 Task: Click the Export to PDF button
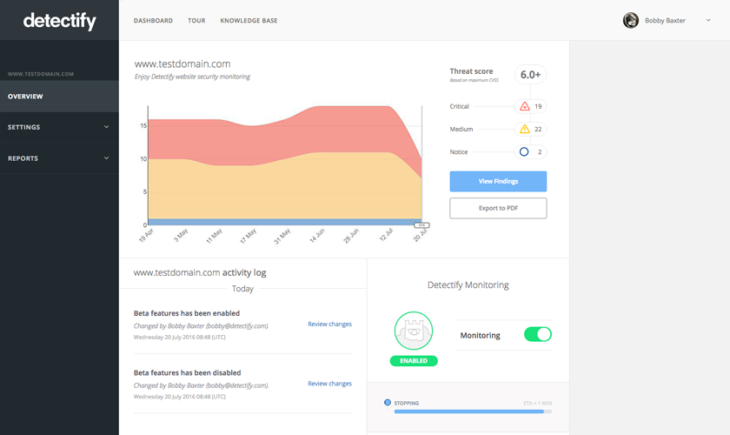pyautogui.click(x=498, y=208)
